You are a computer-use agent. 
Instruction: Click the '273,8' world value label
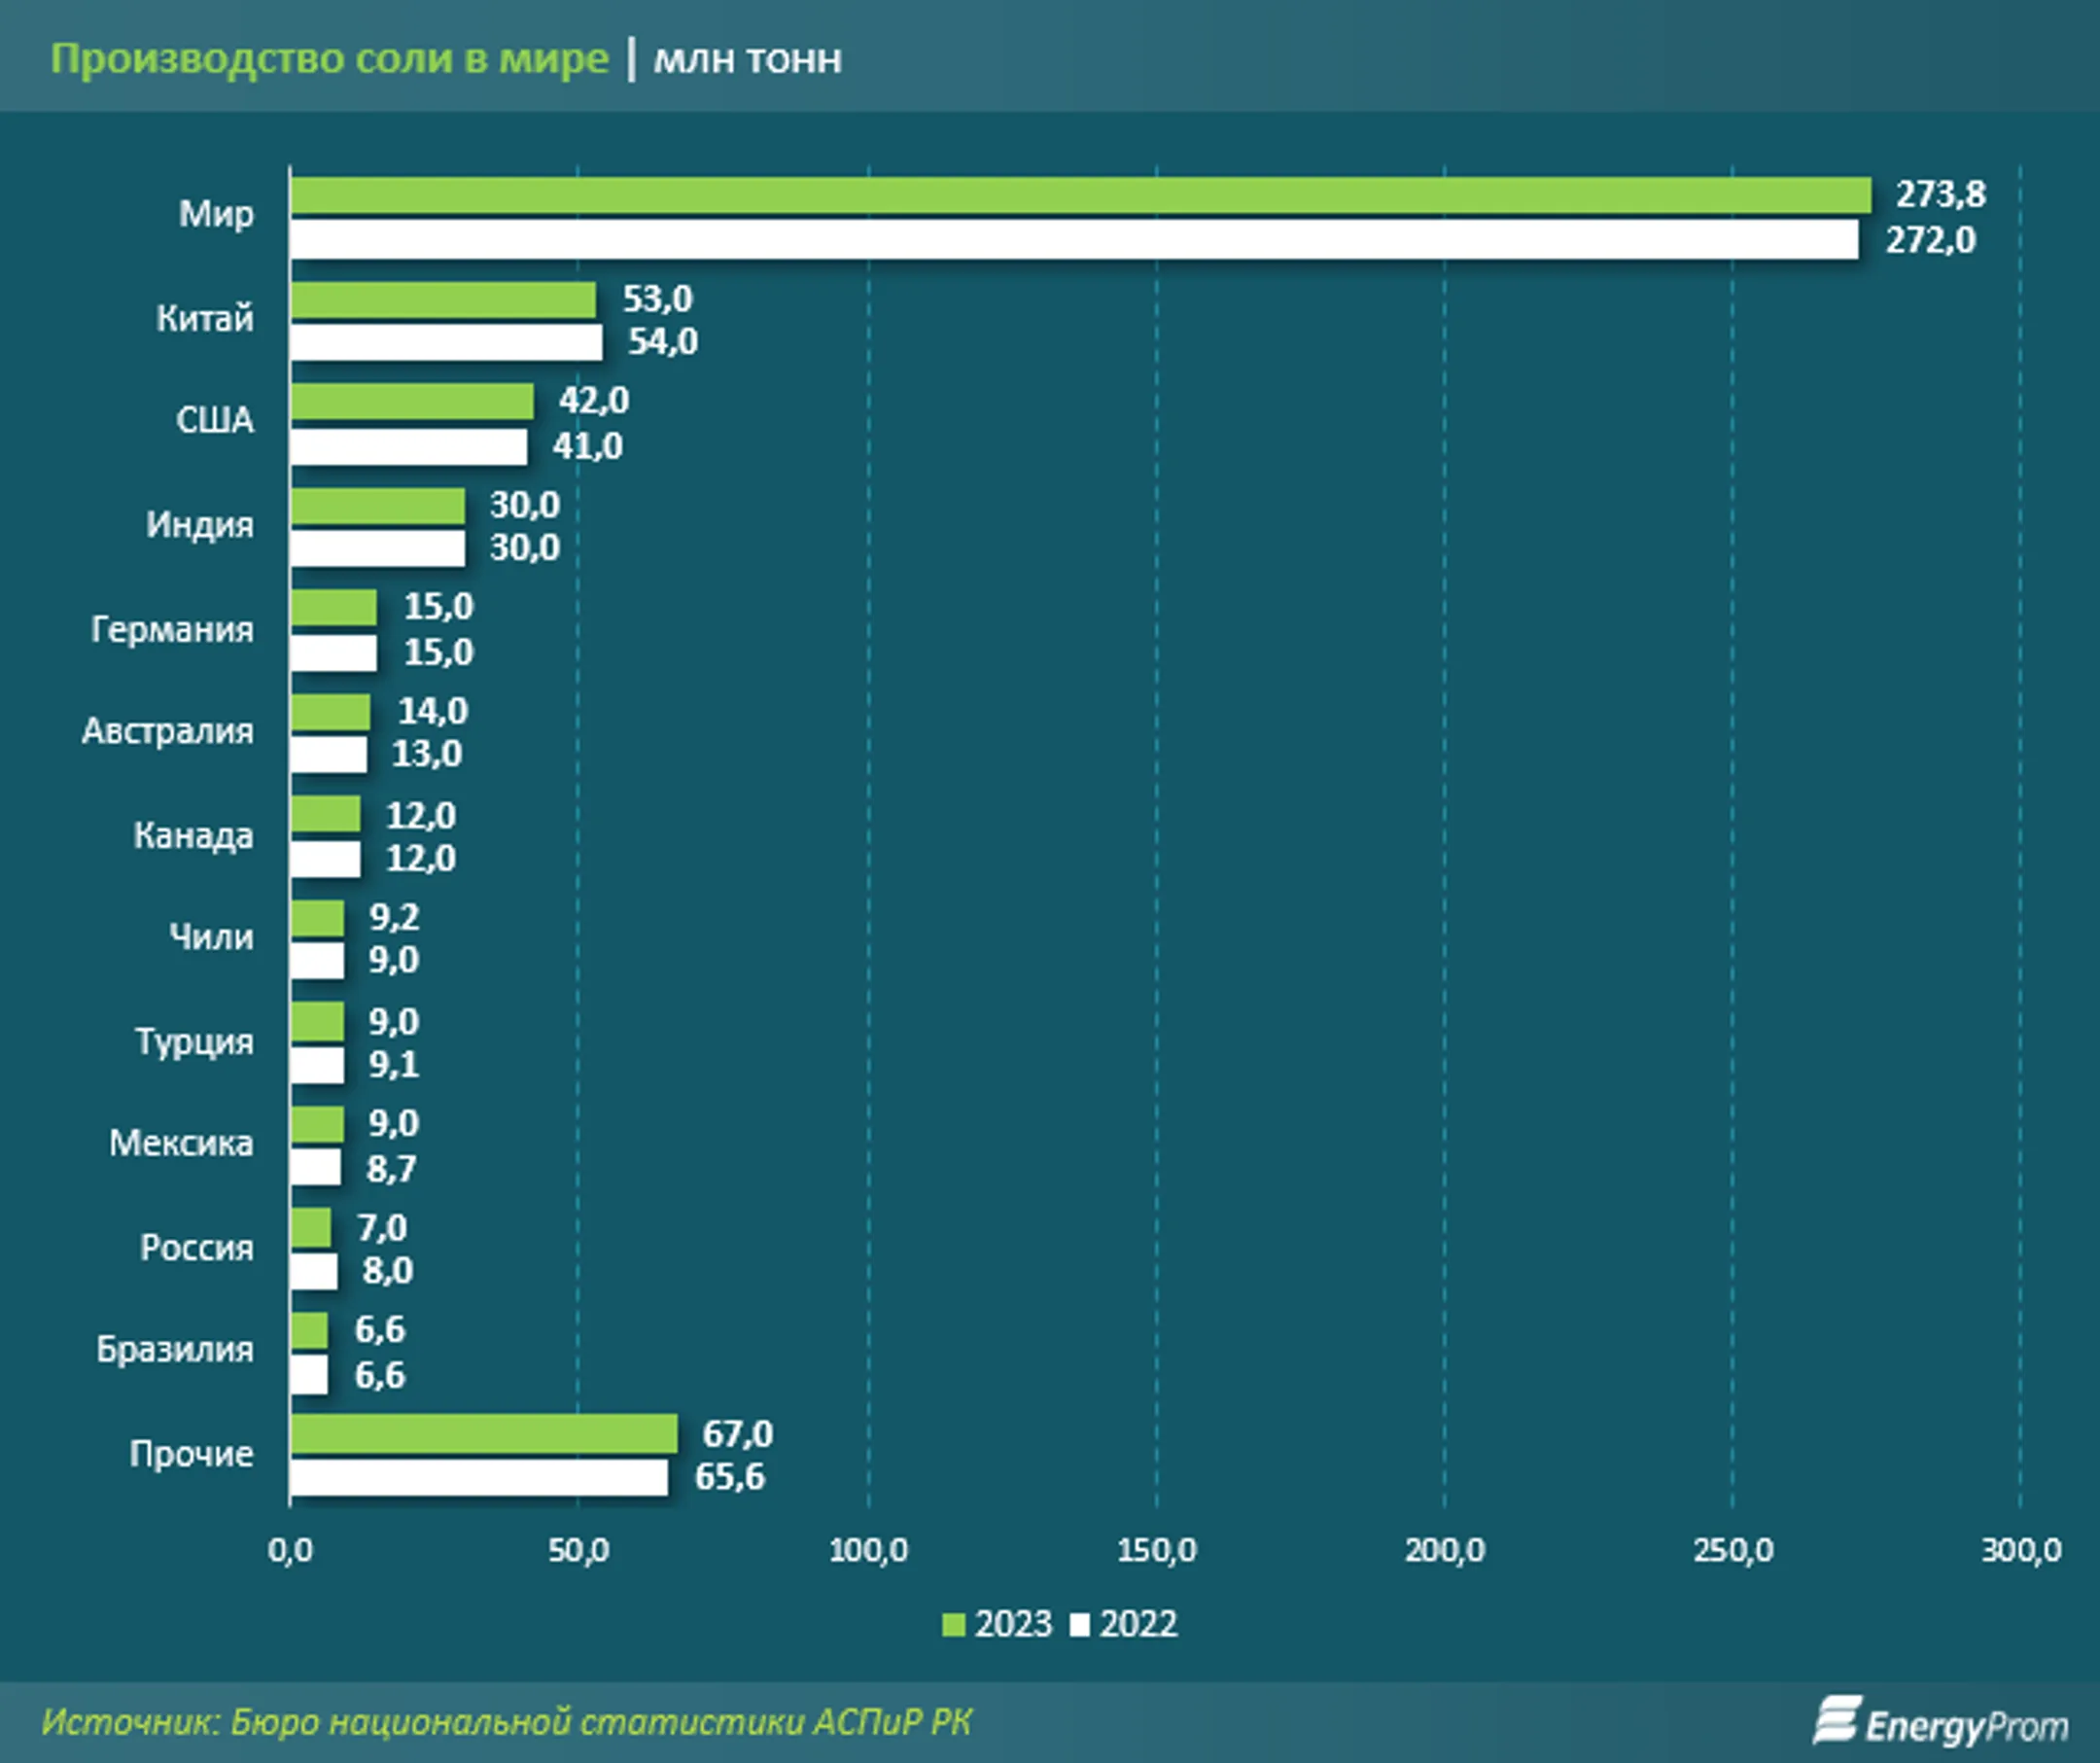point(1941,194)
